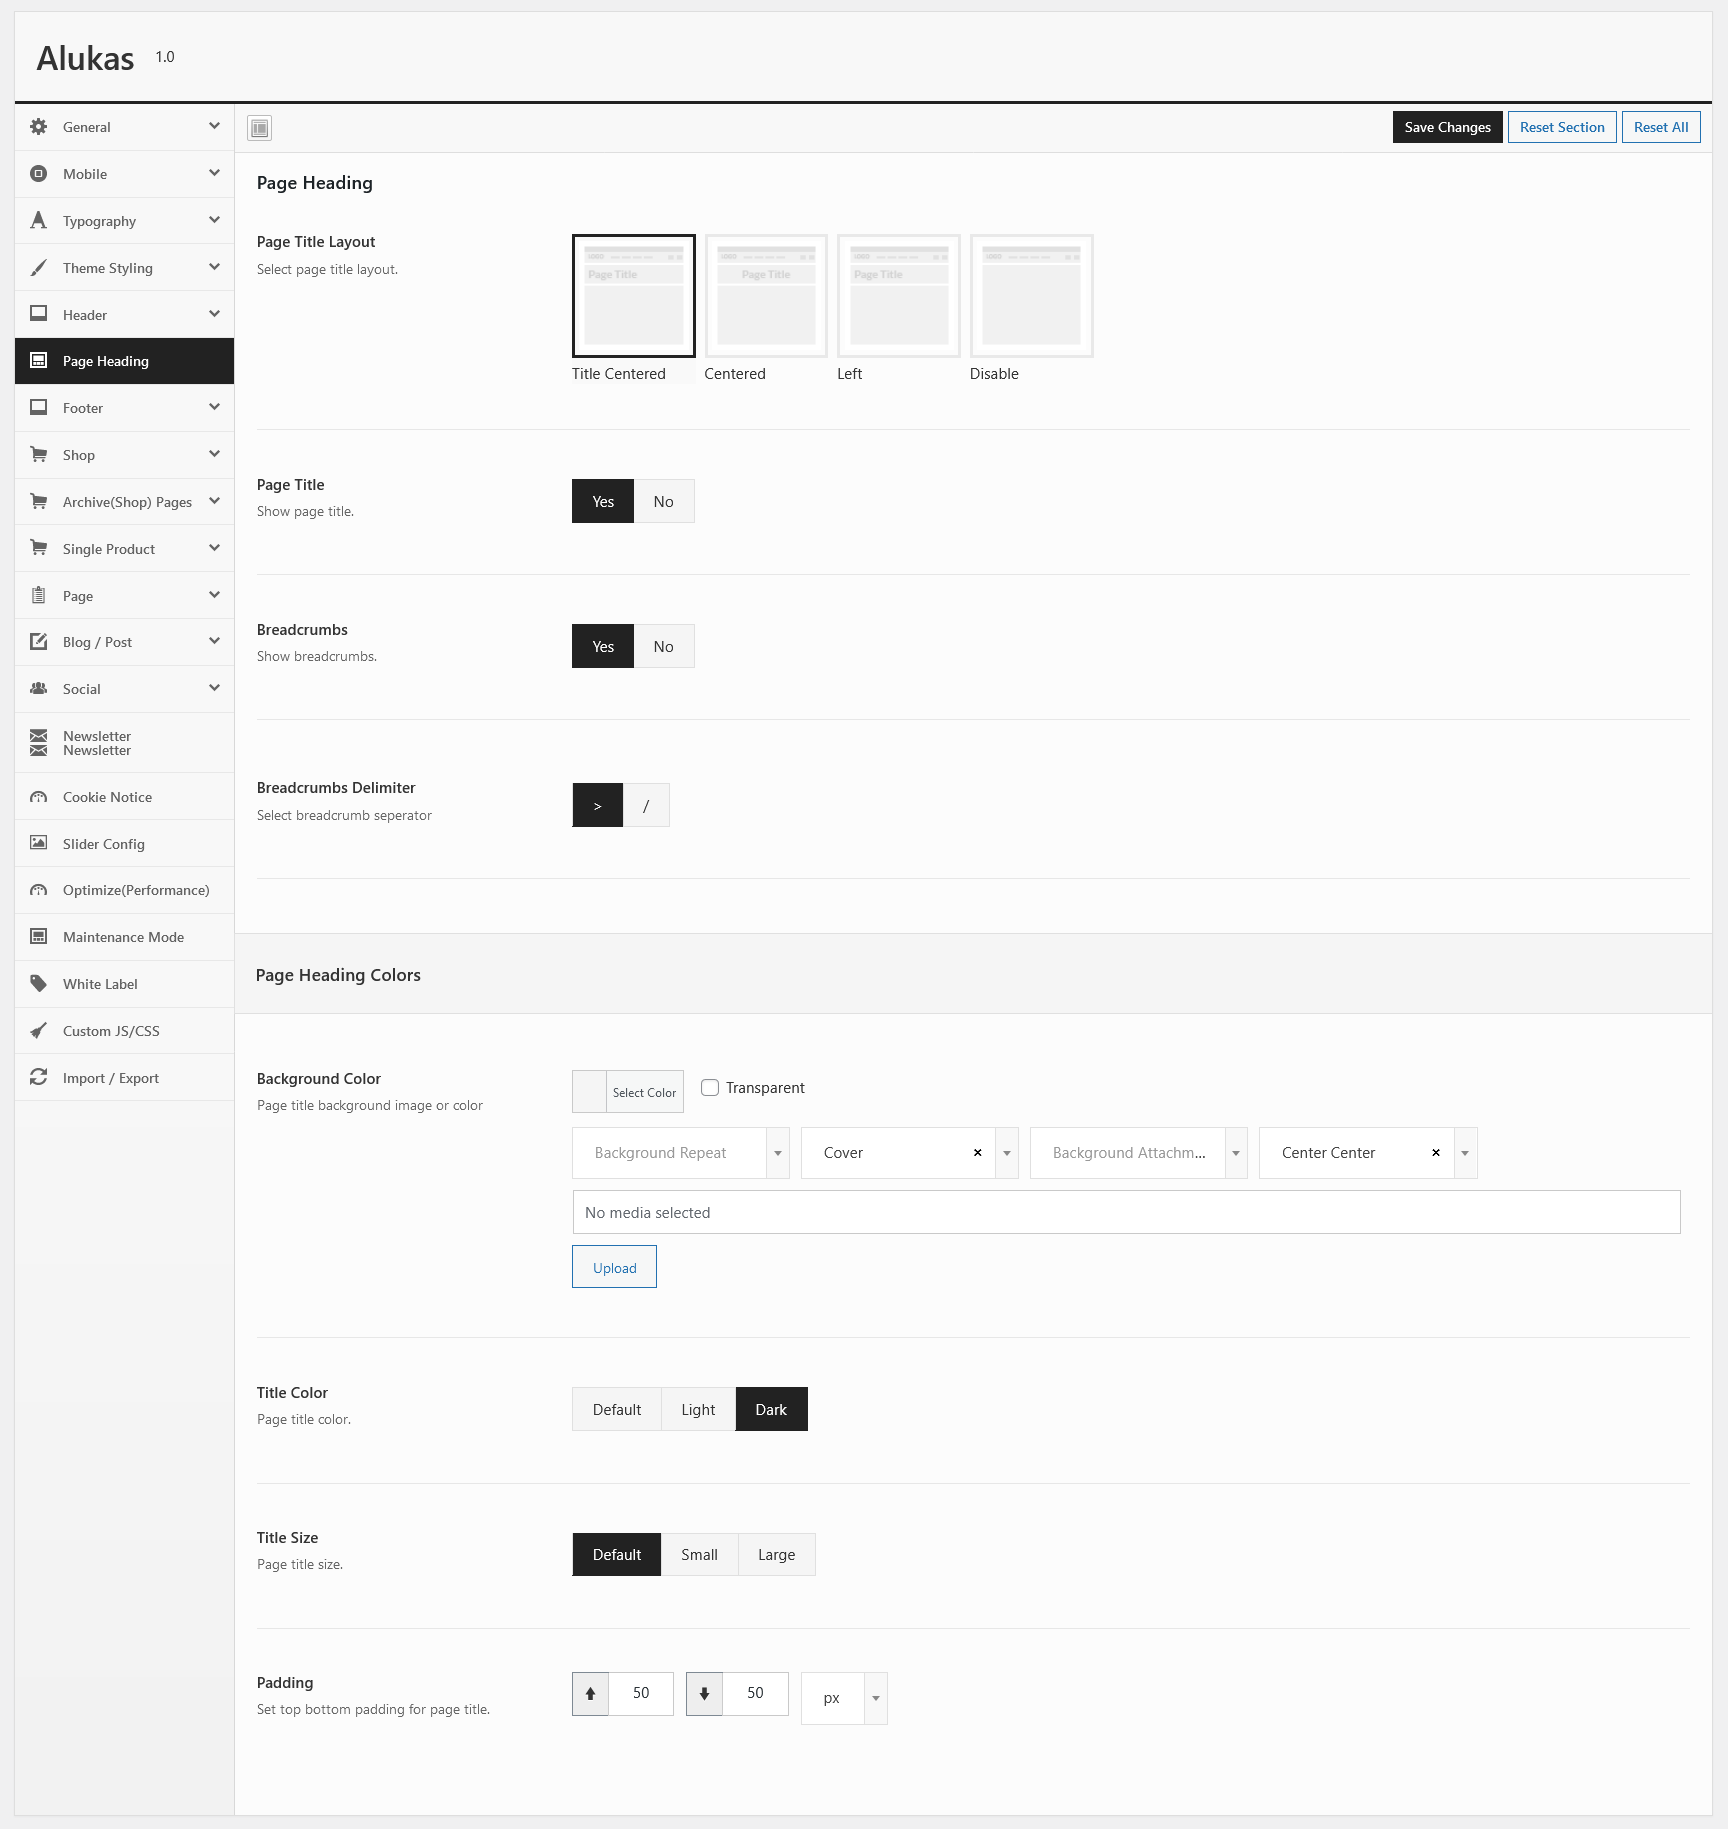This screenshot has height=1829, width=1728.
Task: Click the expand-all sections icon in toolbar
Action: [259, 128]
